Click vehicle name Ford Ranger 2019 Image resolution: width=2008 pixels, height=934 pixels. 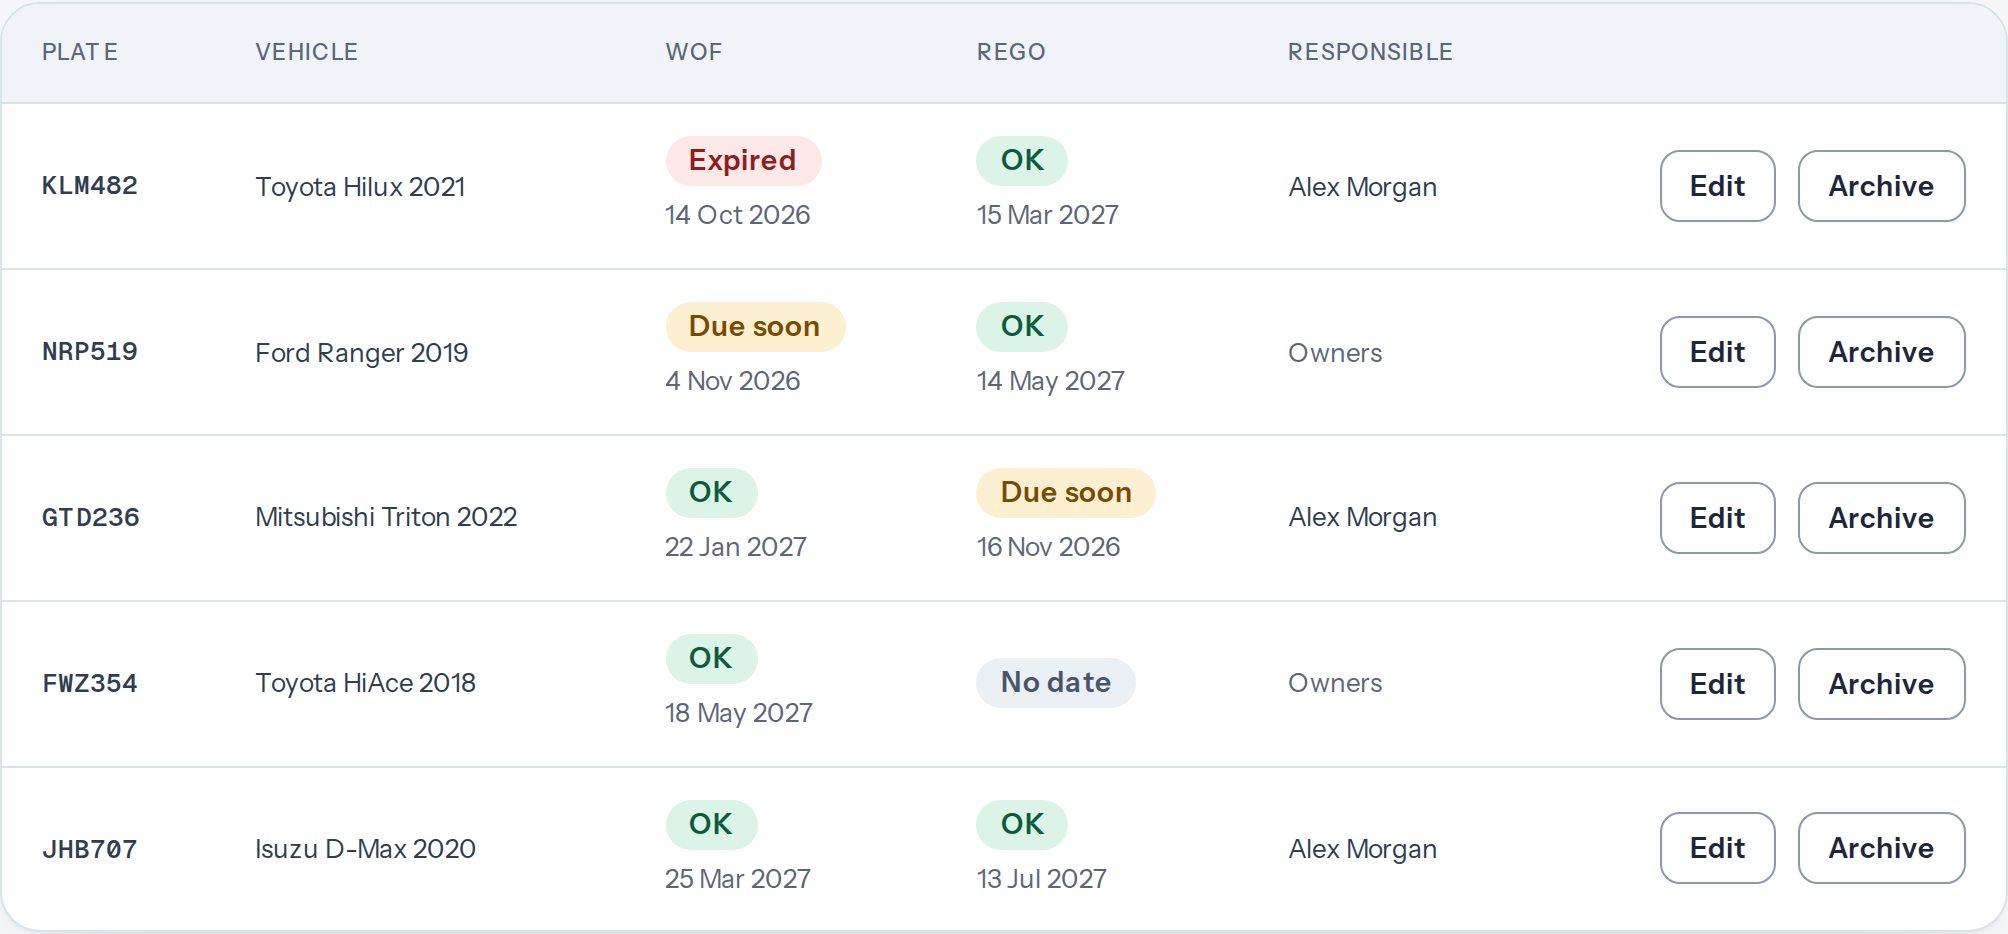pyautogui.click(x=361, y=353)
